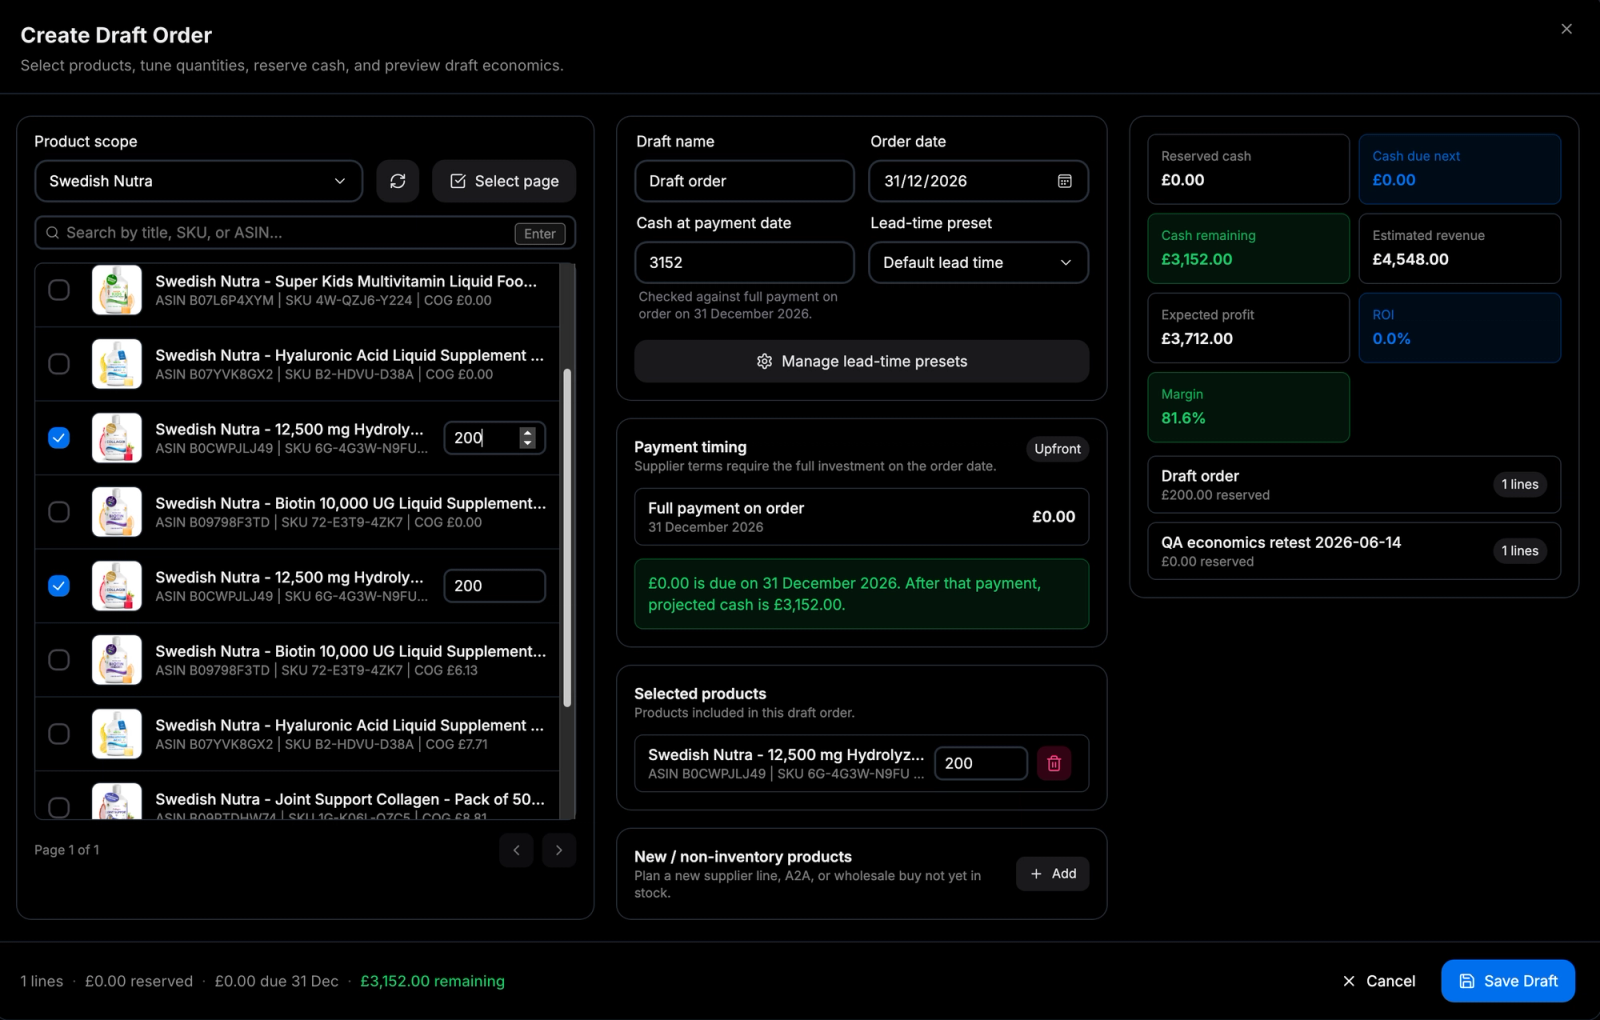Click the Estimated revenue card
The width and height of the screenshot is (1600, 1020).
[x=1459, y=248]
